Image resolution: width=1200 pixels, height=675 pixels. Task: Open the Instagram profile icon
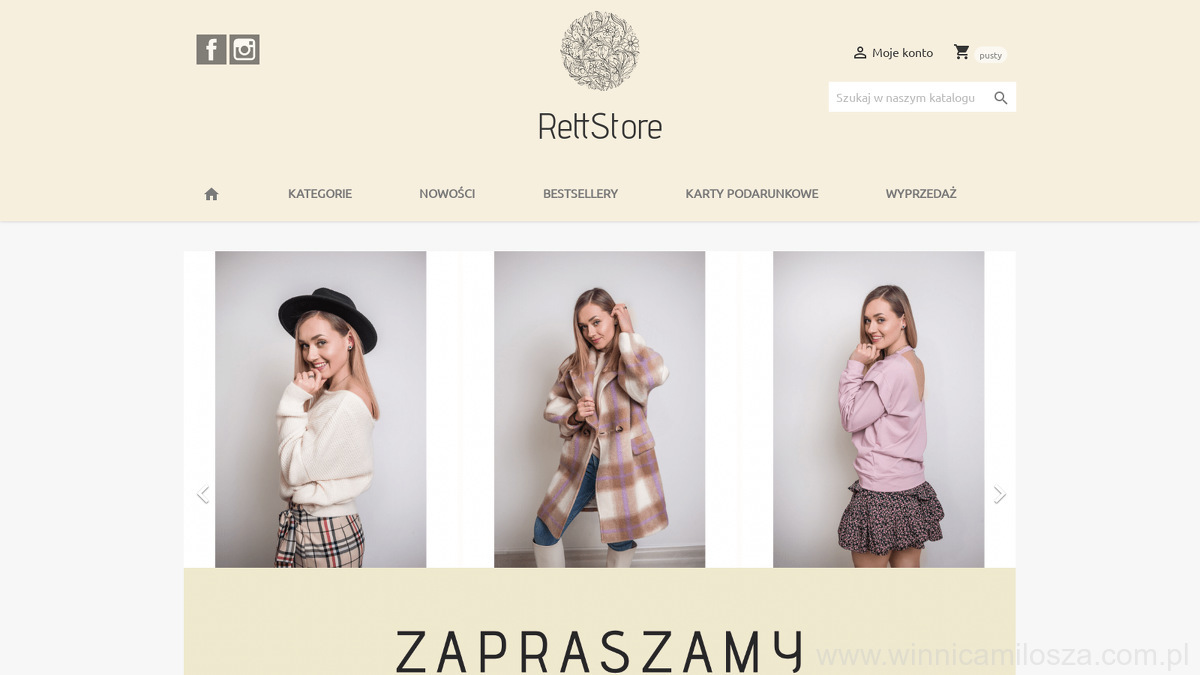[245, 49]
